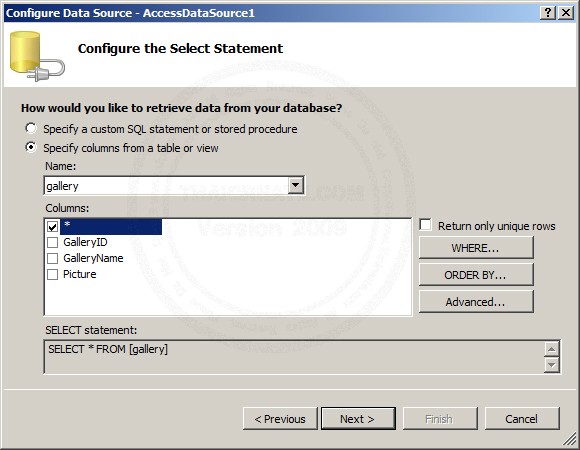Click the database plug icon
This screenshot has height=450, width=580.
(37, 56)
